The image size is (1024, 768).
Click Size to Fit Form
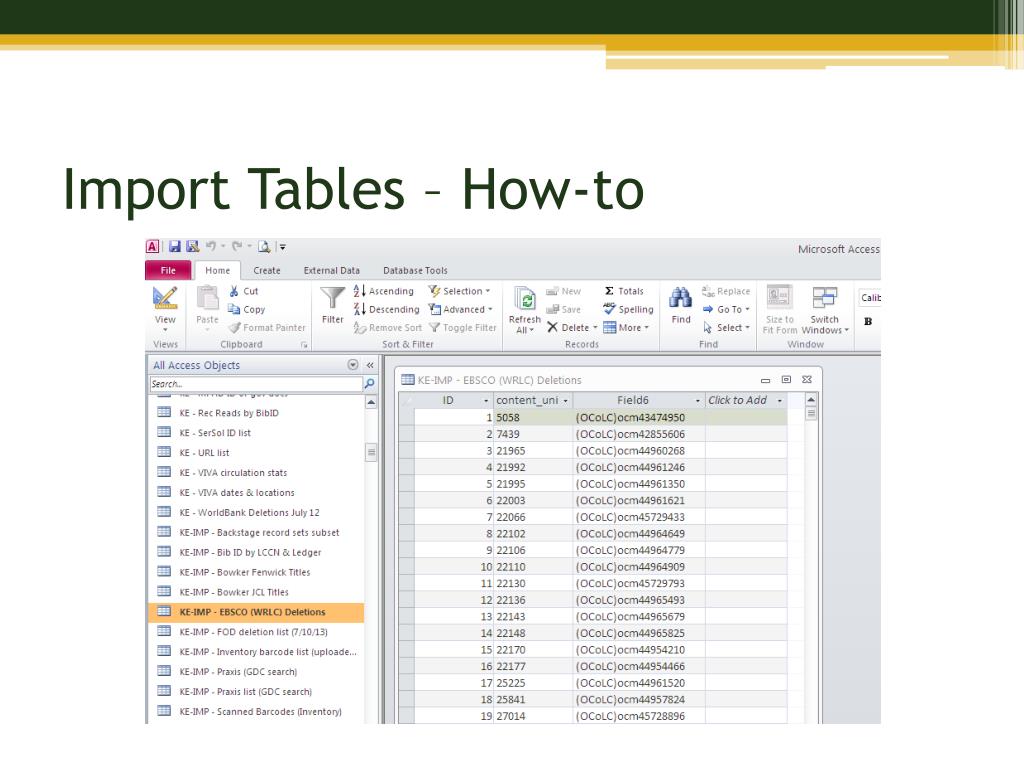coord(780,310)
